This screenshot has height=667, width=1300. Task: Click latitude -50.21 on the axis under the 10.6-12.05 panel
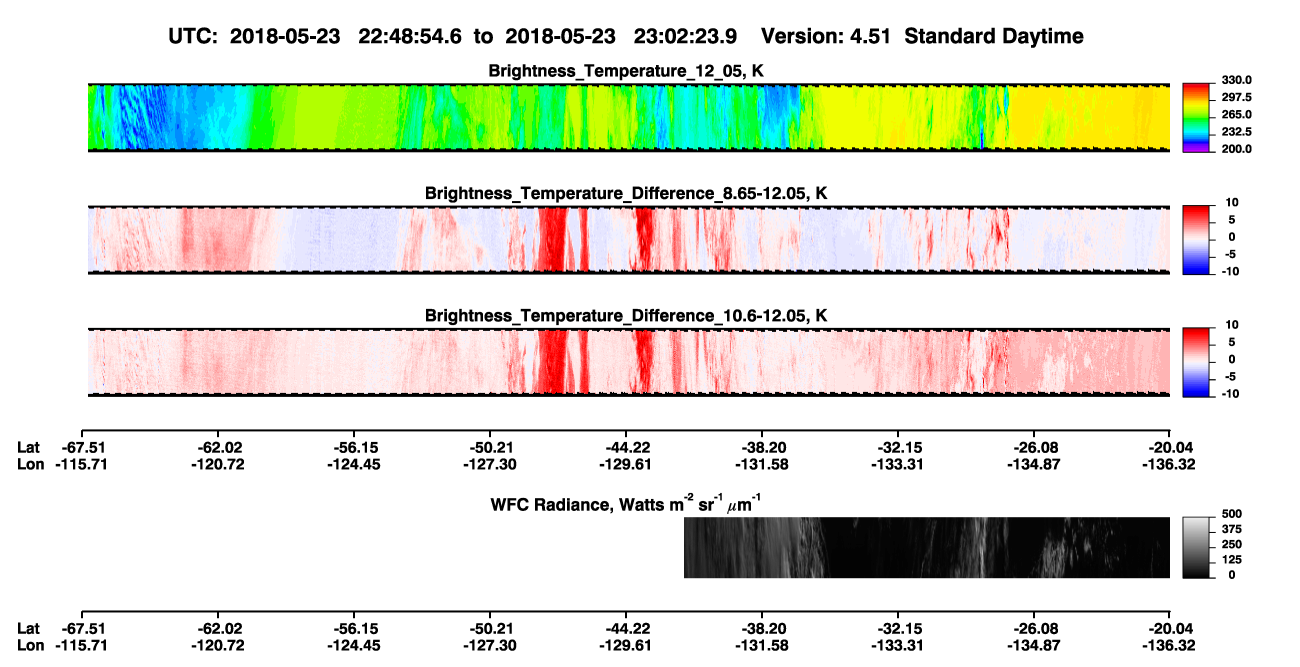coord(491,448)
